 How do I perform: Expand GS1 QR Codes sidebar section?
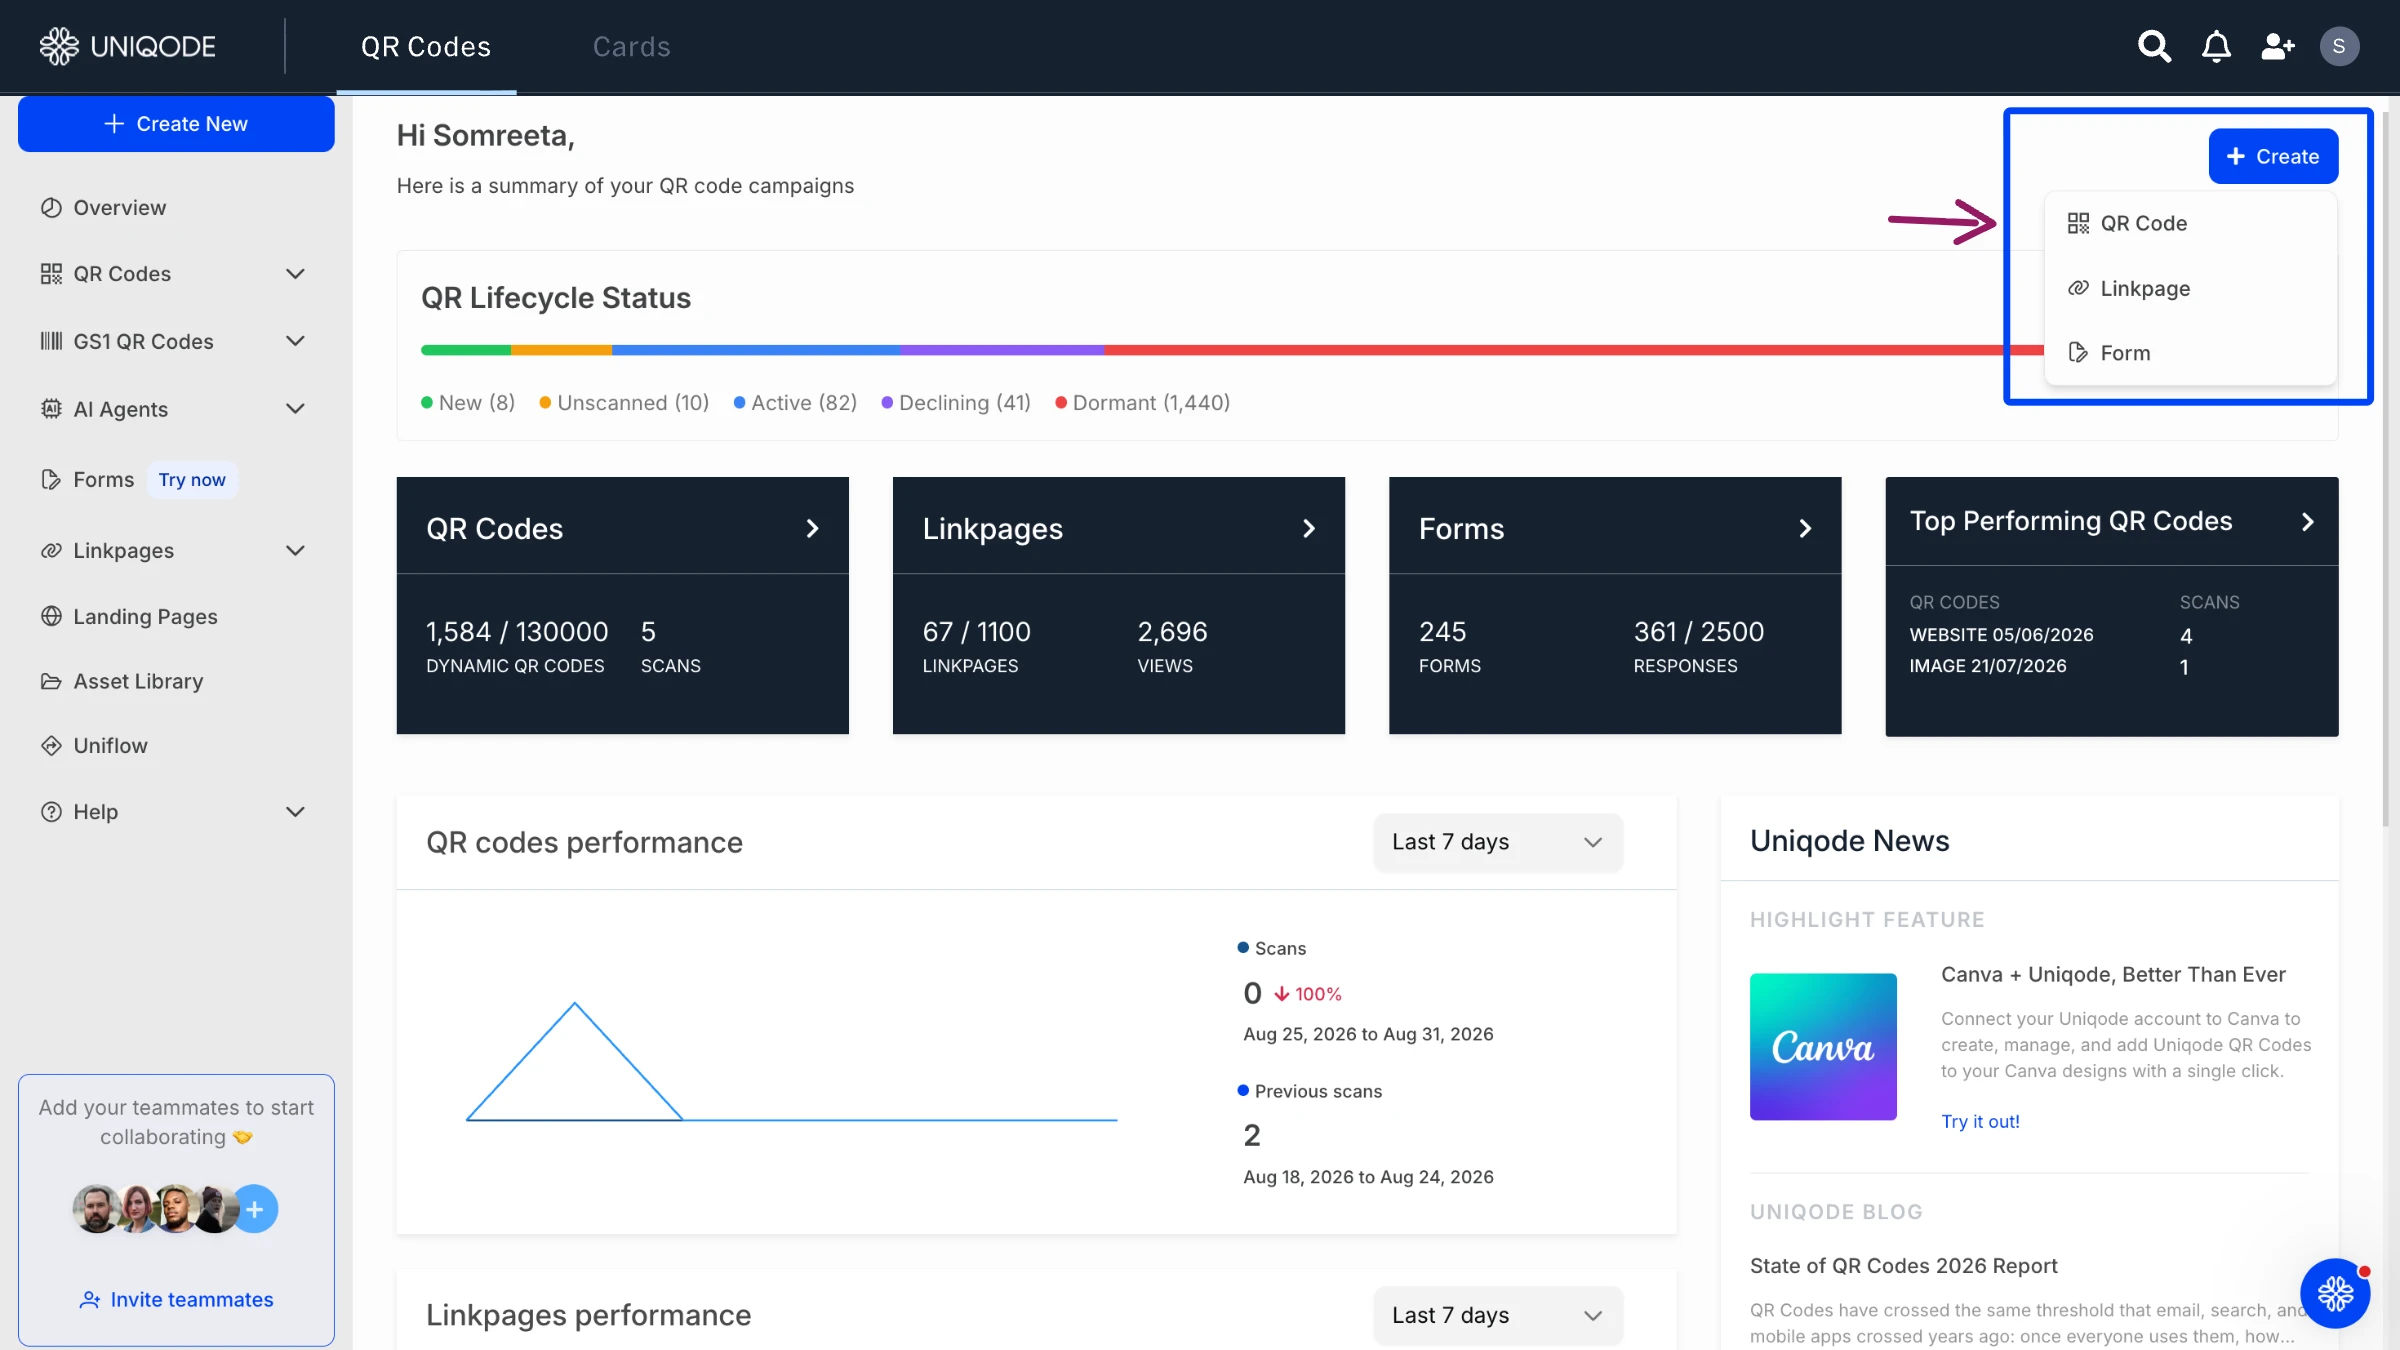pyautogui.click(x=295, y=341)
